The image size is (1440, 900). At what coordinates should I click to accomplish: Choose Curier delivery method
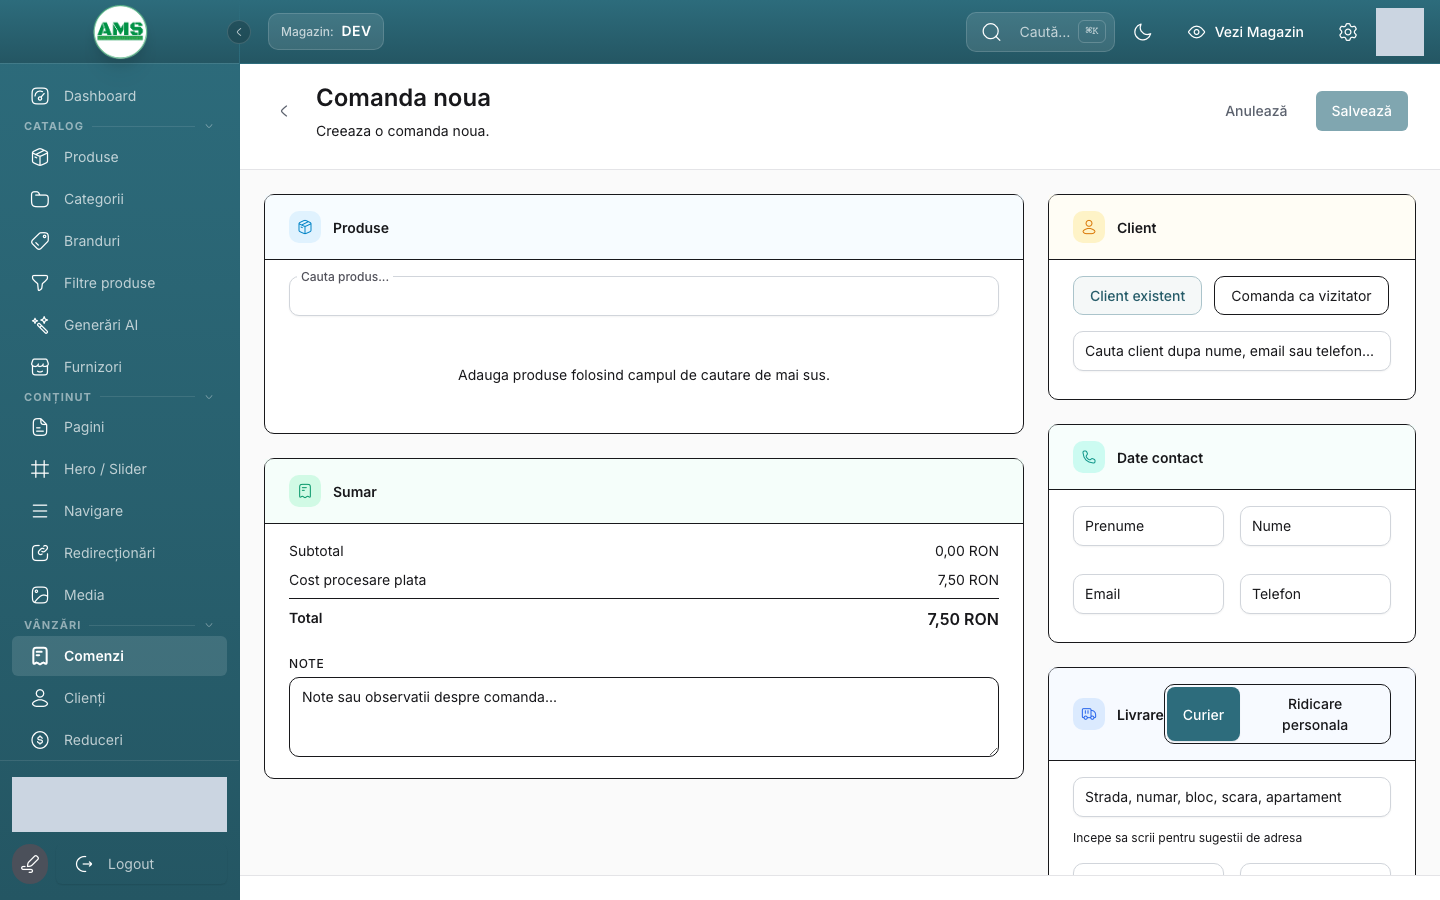pyautogui.click(x=1203, y=714)
